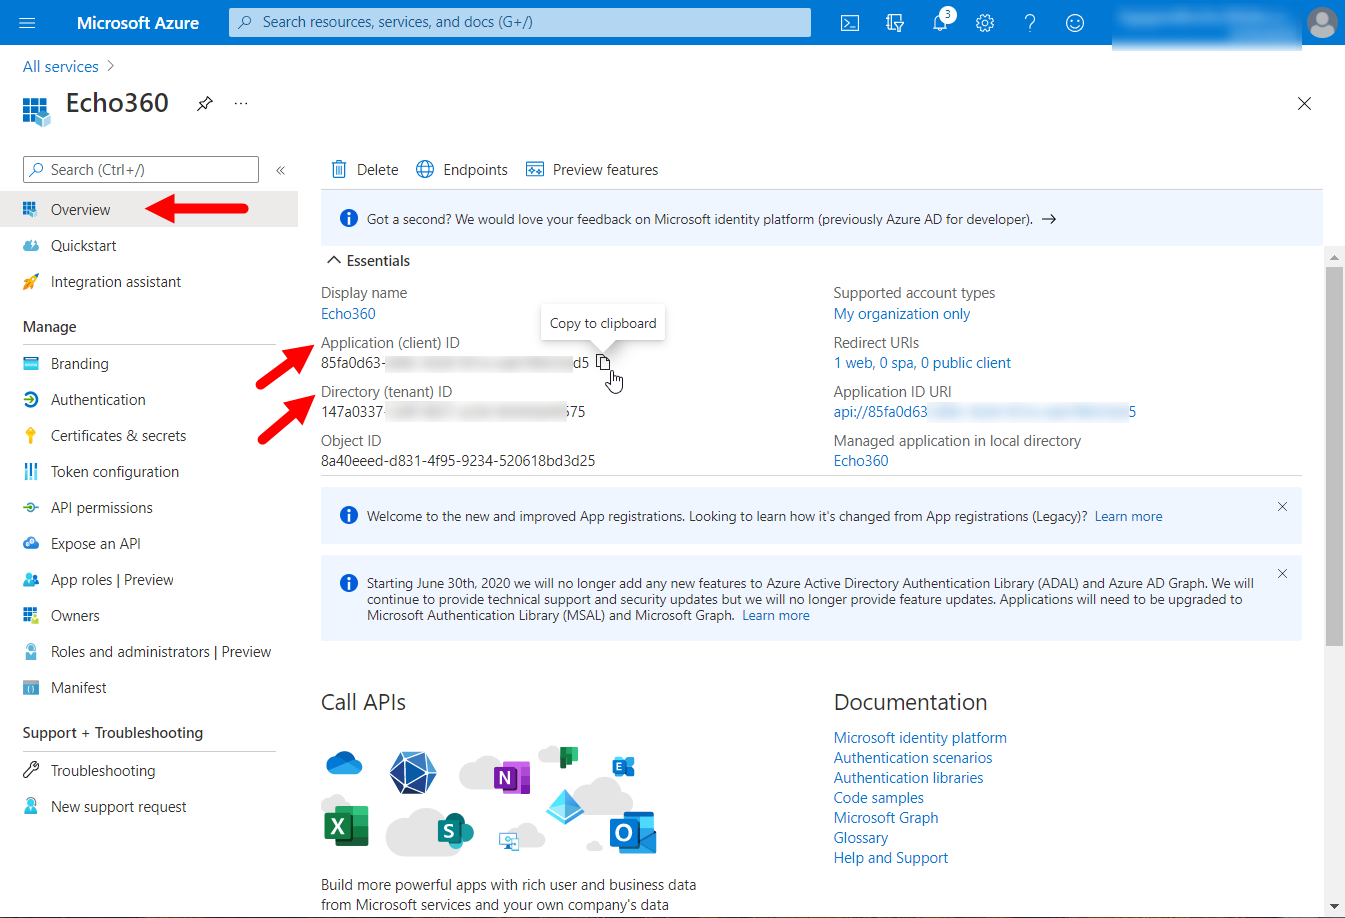Click the SharePoint icon in Call APIs
This screenshot has width=1345, height=918.
coord(454,830)
